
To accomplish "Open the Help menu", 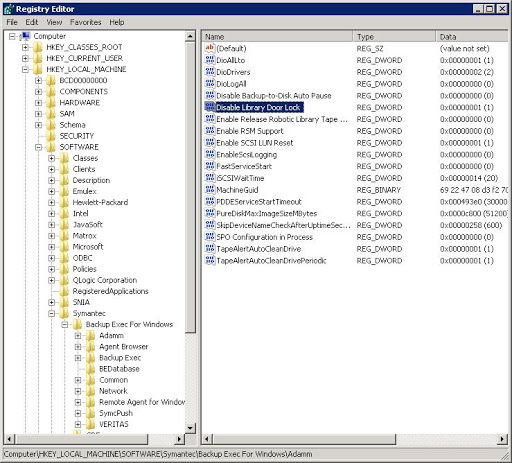I will (x=117, y=22).
